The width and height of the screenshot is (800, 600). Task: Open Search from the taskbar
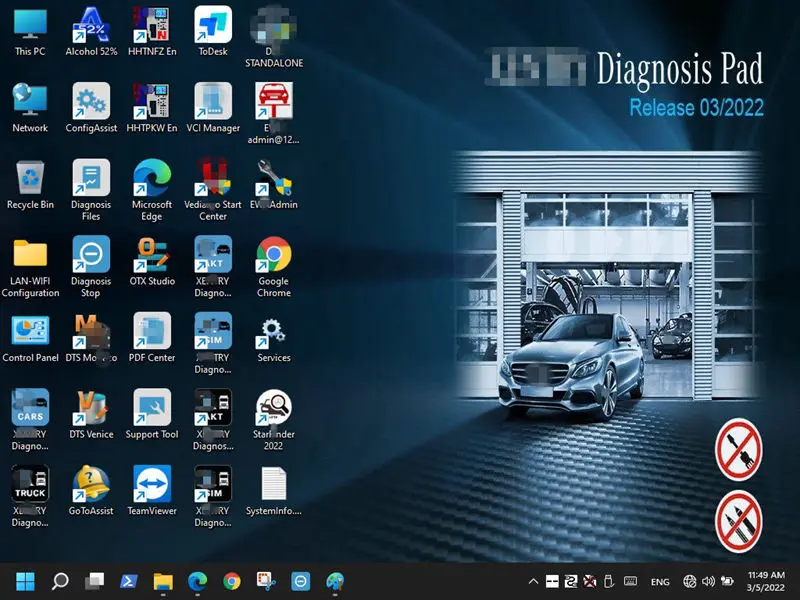tap(60, 581)
